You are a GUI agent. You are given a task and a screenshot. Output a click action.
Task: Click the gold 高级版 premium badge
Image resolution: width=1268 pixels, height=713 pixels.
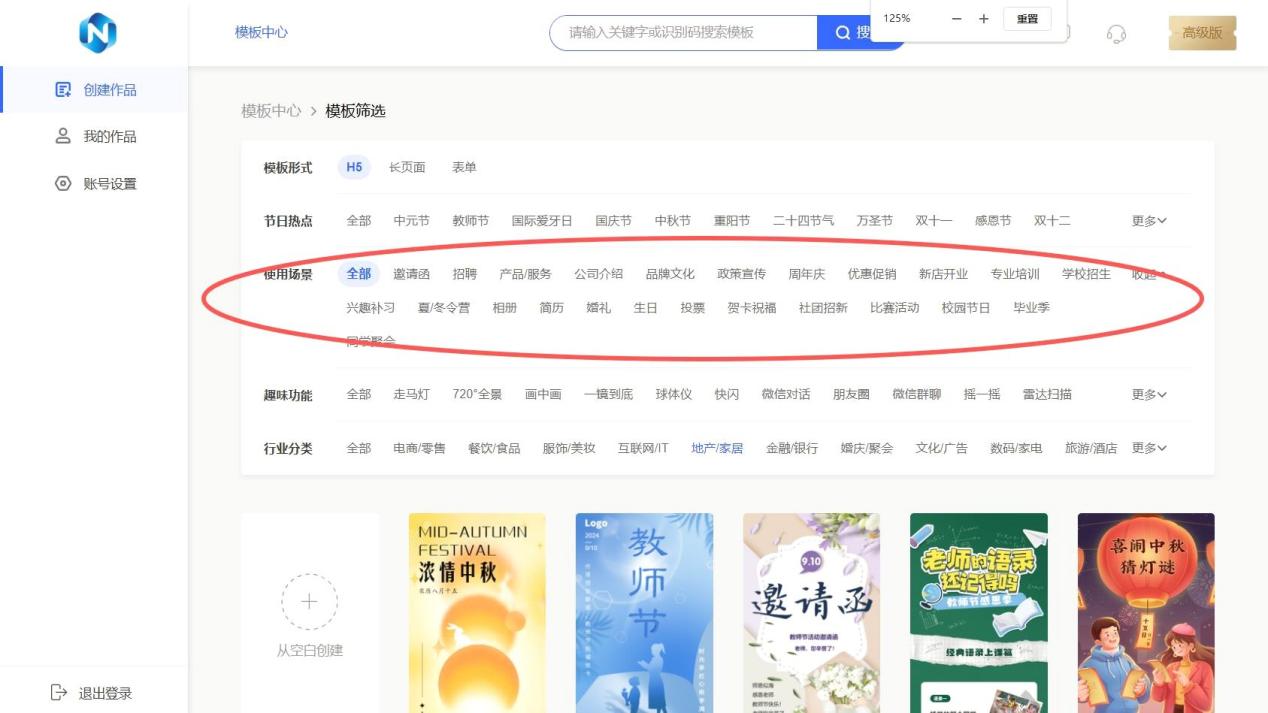click(x=1203, y=32)
